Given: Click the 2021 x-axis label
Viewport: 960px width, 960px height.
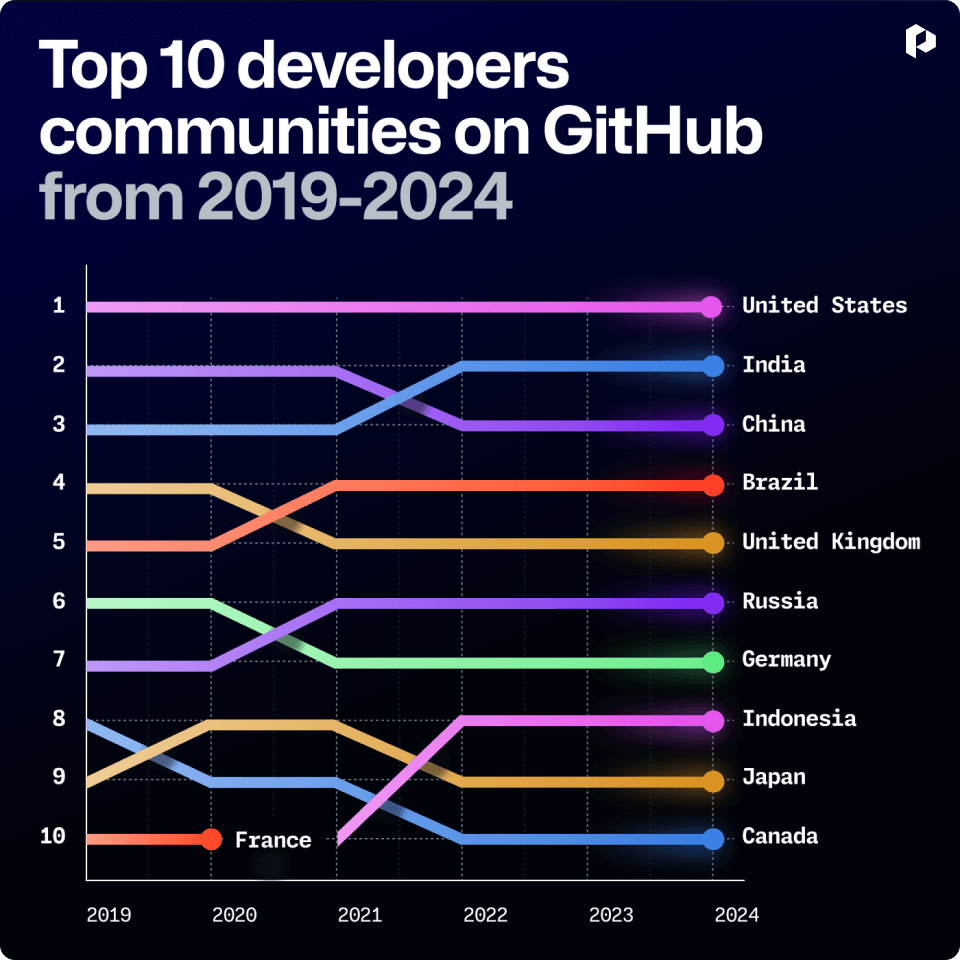Looking at the screenshot, I should [359, 915].
